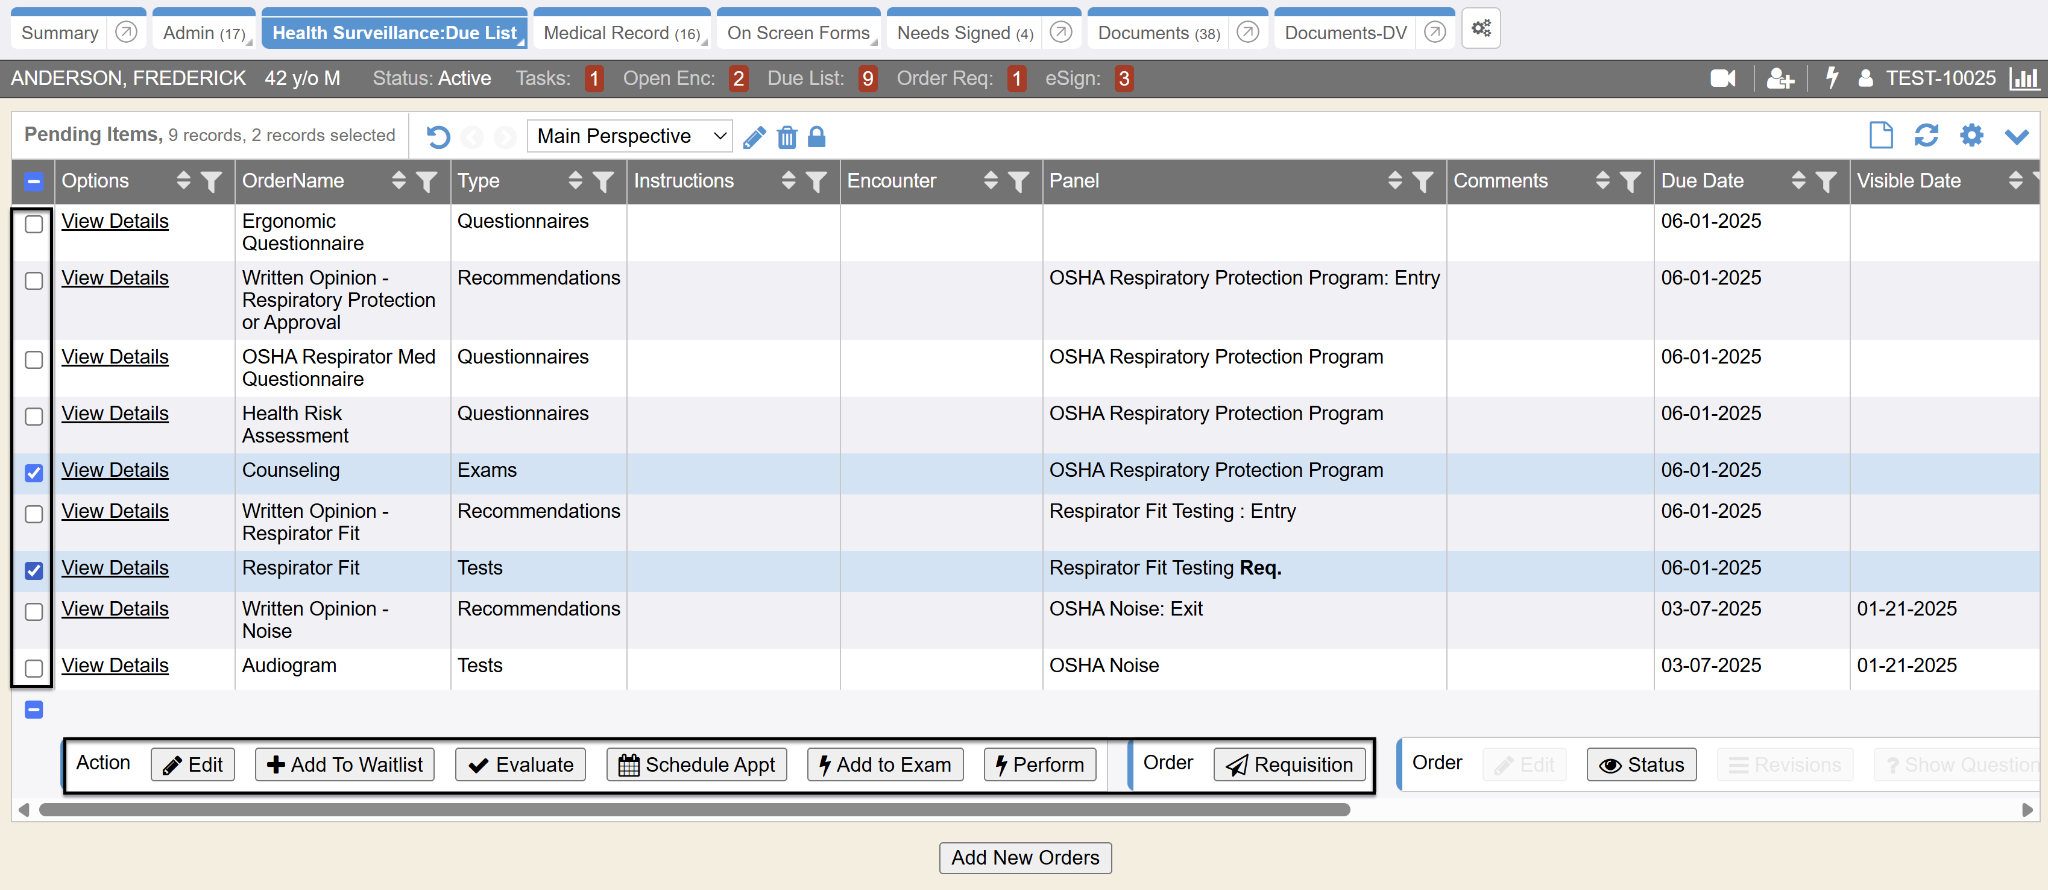Click the Add New Orders button
The image size is (2048, 890).
1025,858
